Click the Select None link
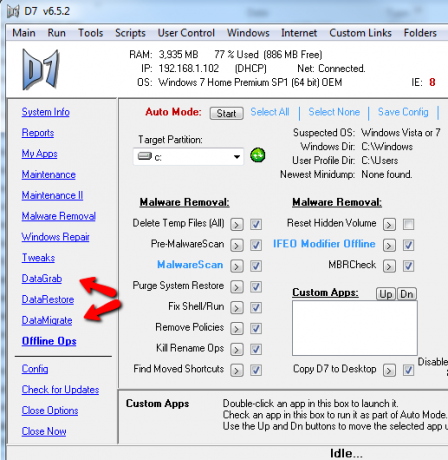Screen dimensions: 448x460 click(334, 112)
